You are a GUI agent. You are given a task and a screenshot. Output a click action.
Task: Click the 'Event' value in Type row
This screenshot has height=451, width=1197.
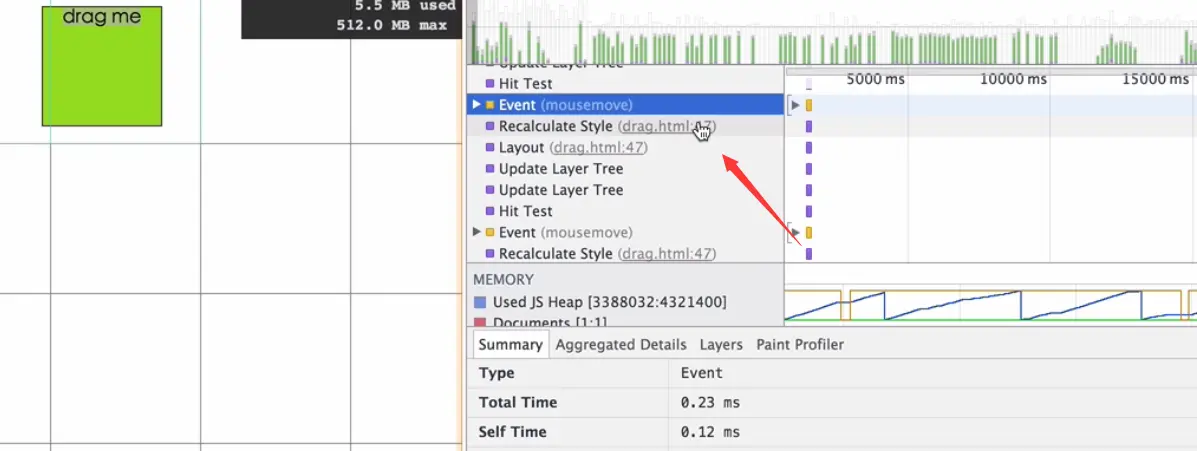tap(702, 373)
